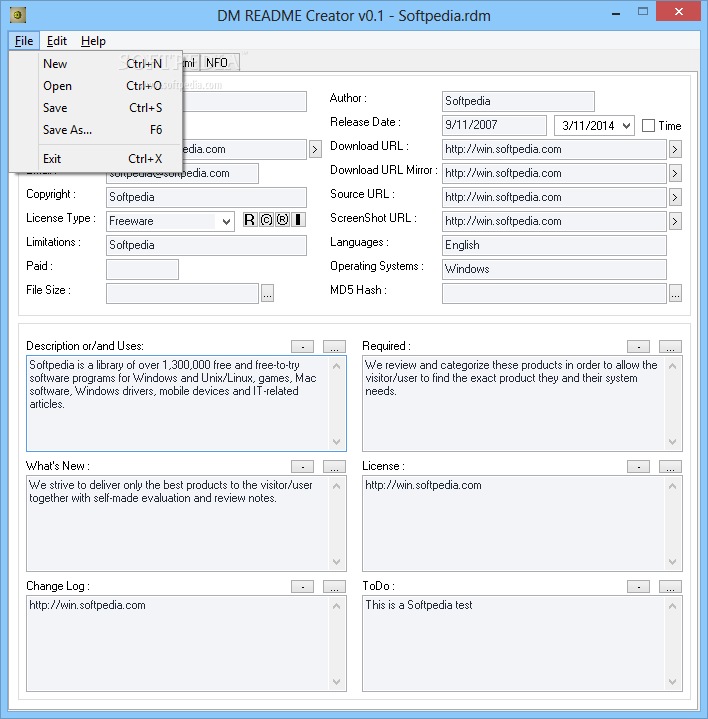Enable the Time checkbox
This screenshot has width=708, height=719.
648,126
